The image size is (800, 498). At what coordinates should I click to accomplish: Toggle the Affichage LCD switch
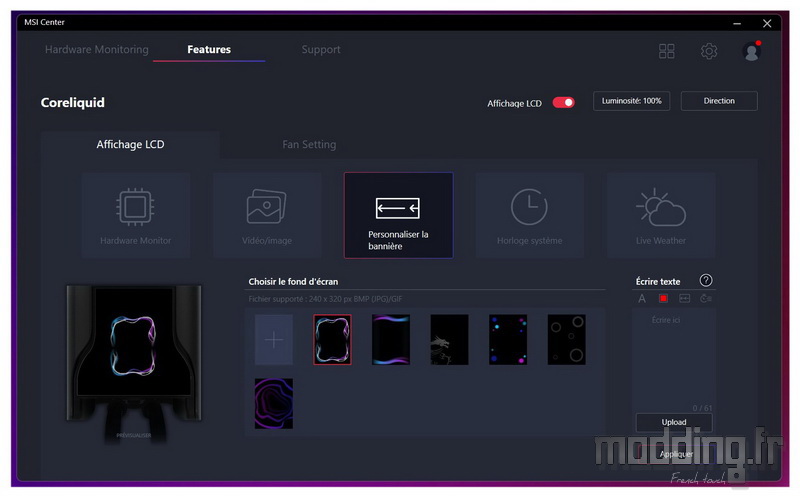(564, 103)
